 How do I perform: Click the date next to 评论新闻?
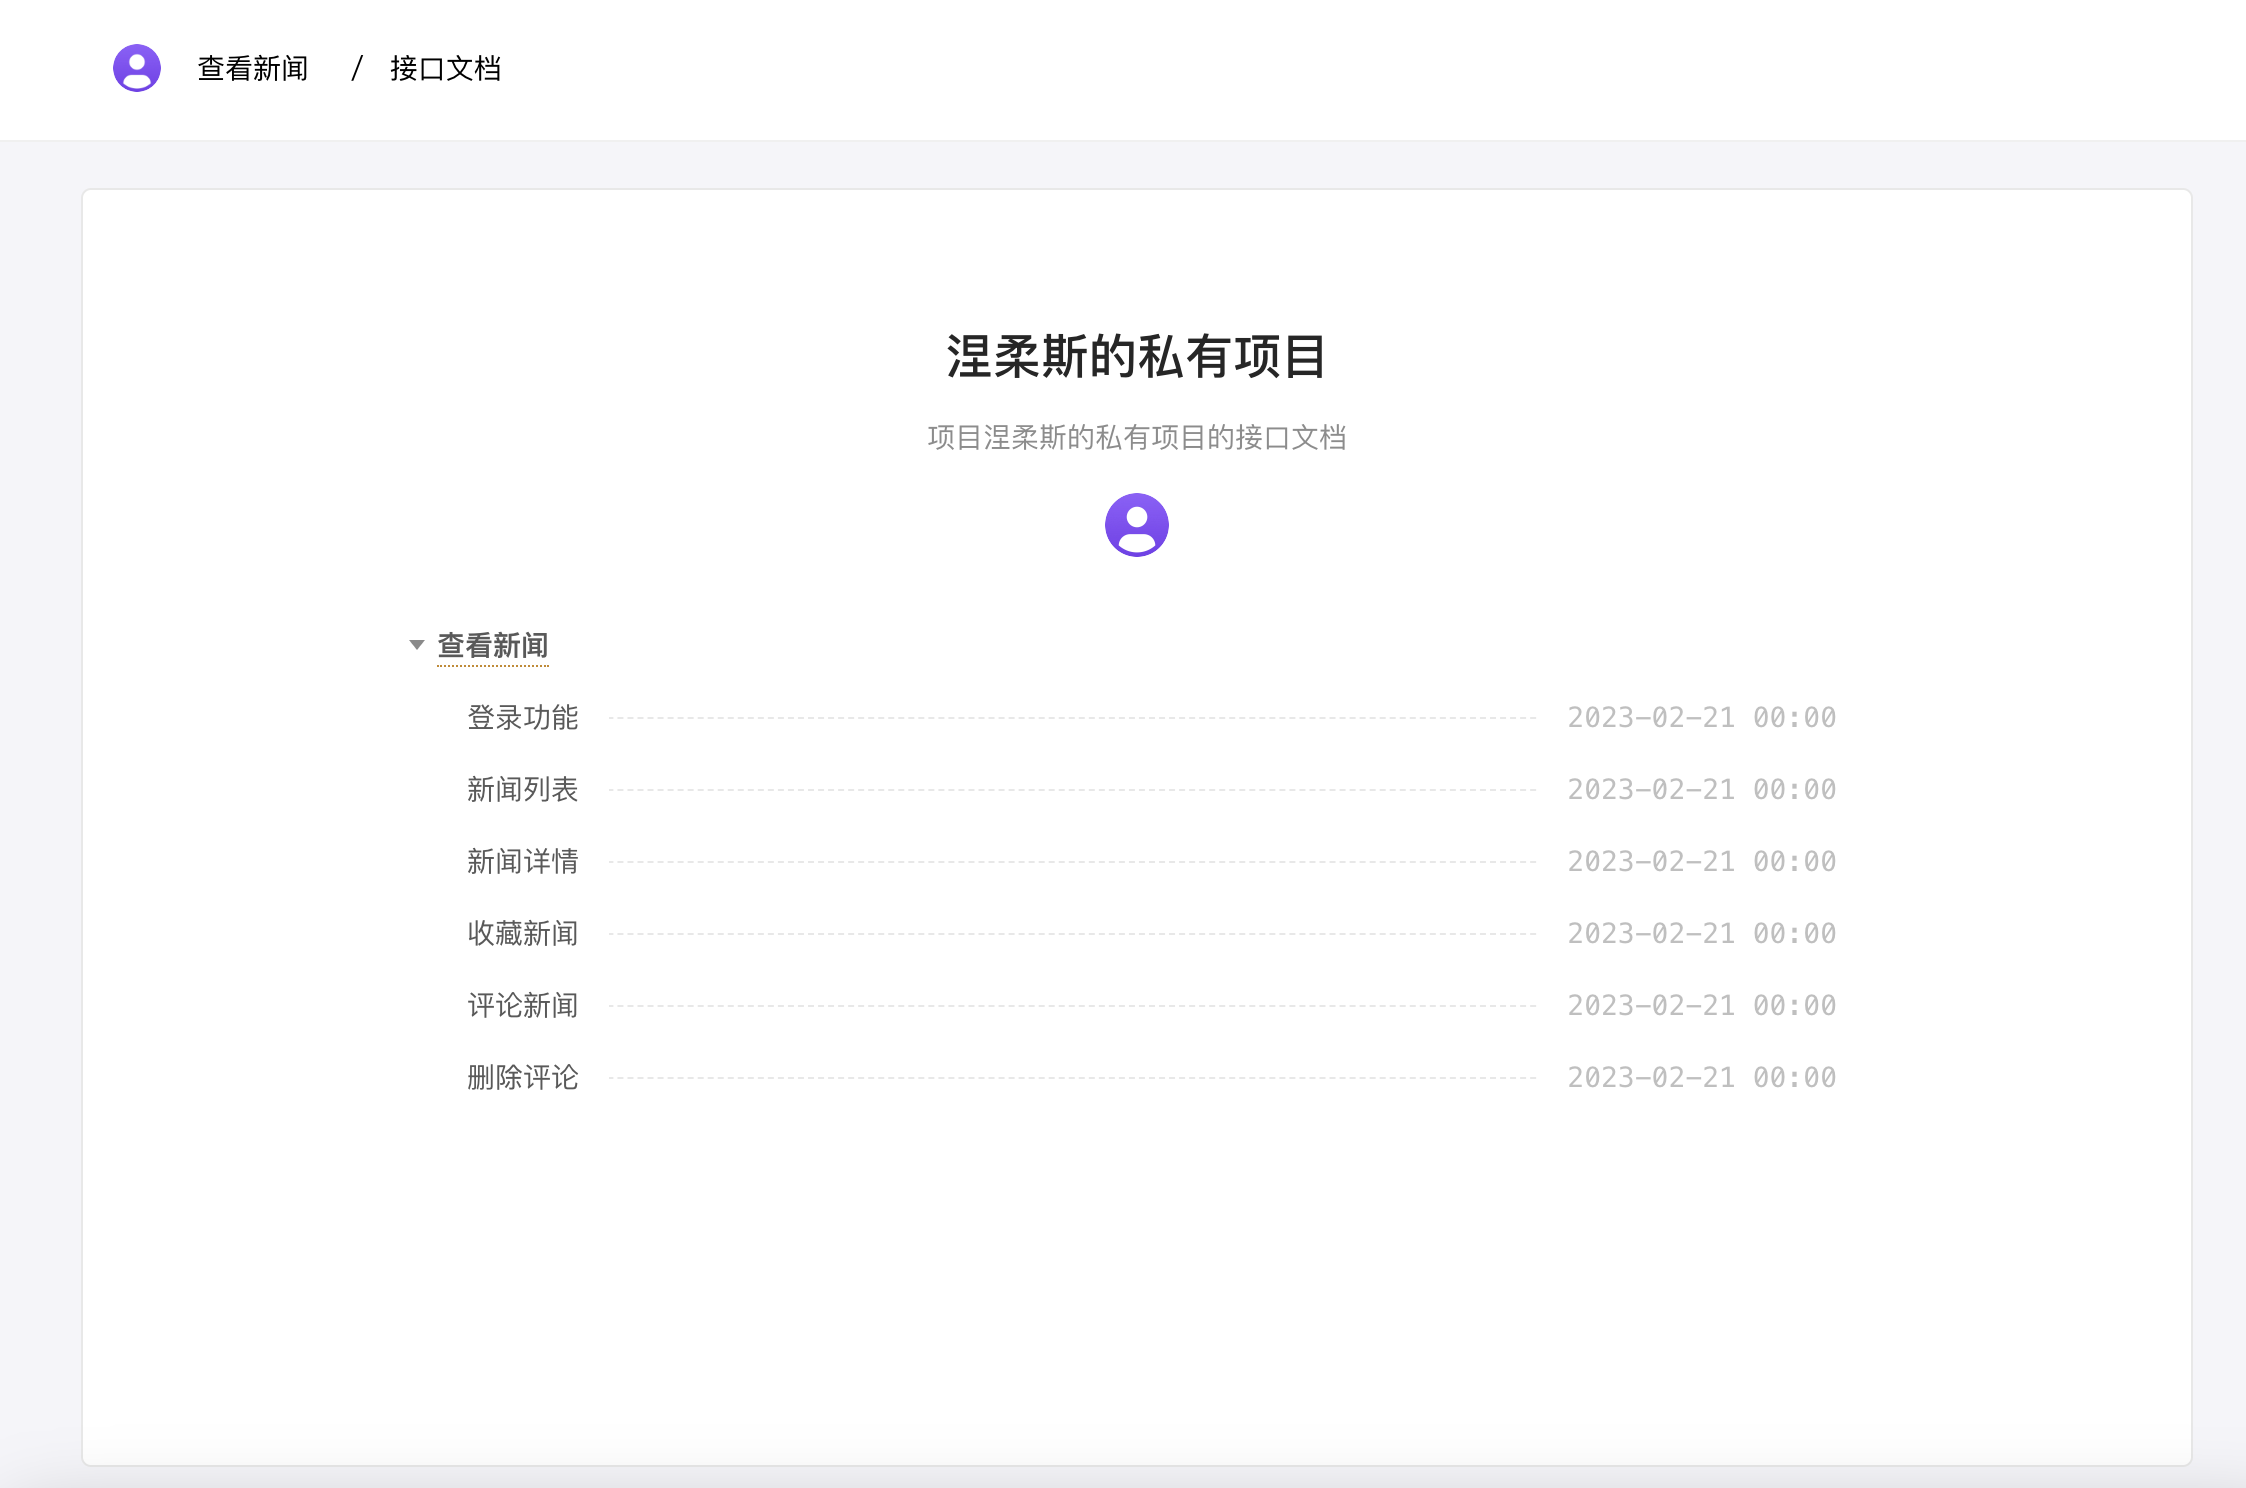point(1702,1005)
